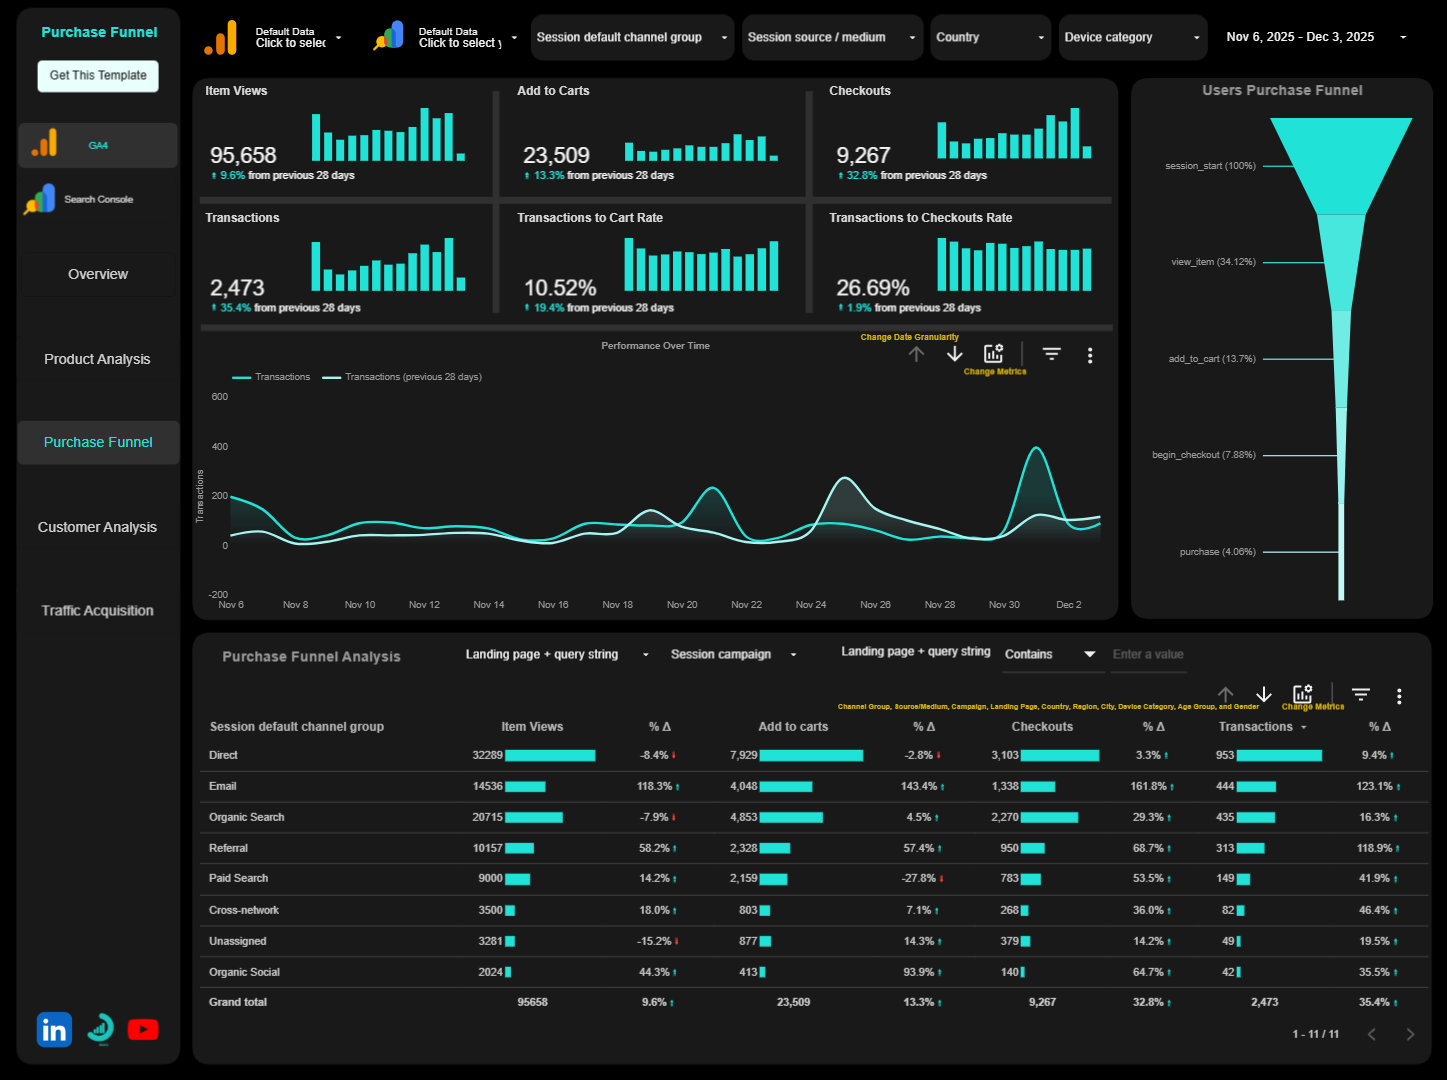1447x1080 pixels.
Task: Open the Search Console source
Action: click(x=97, y=199)
